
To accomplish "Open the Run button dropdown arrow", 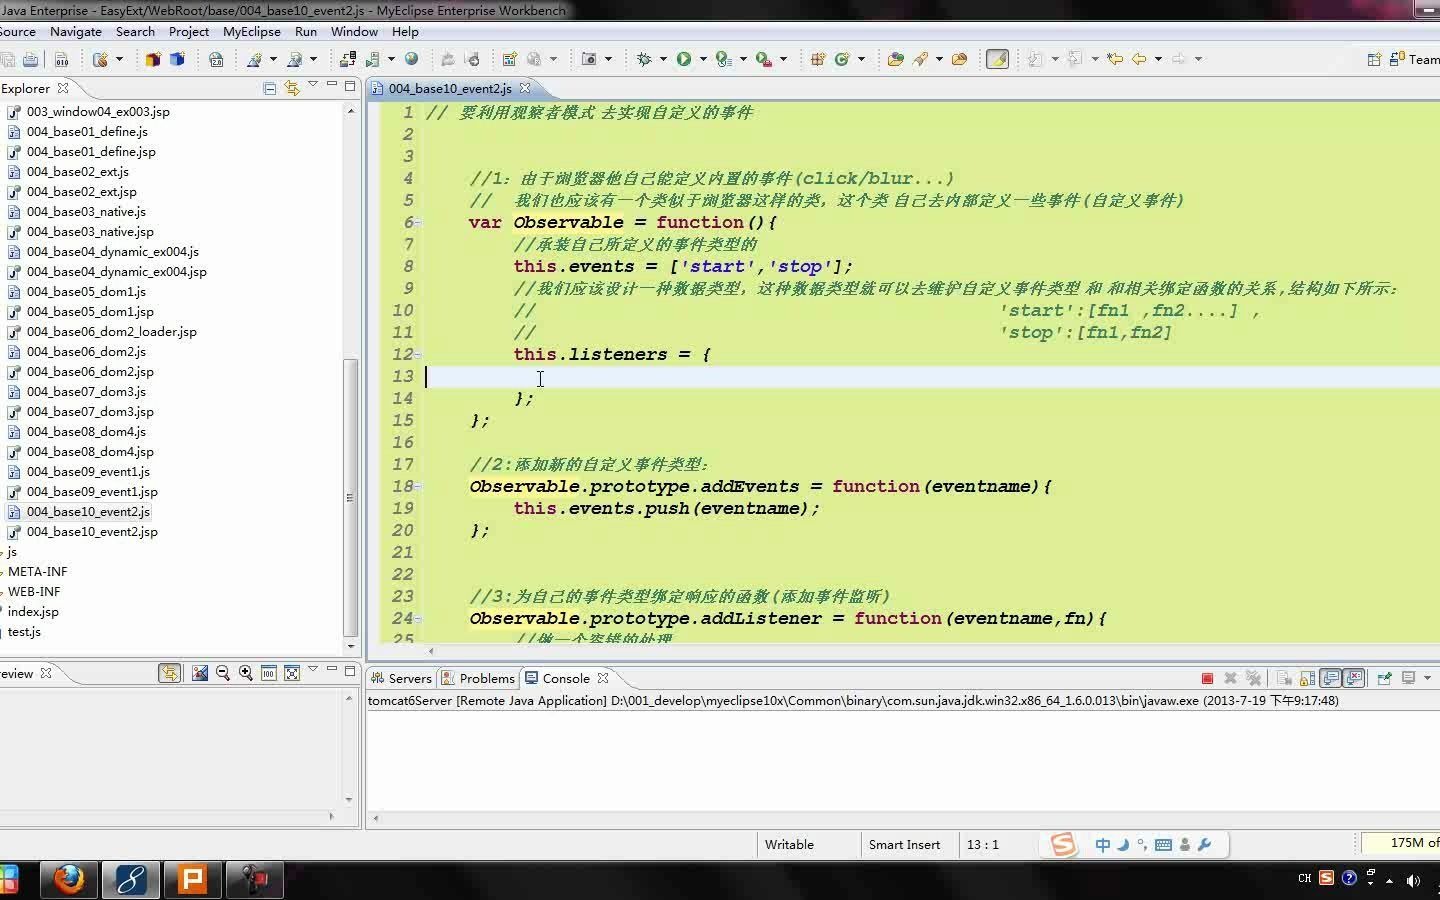I will 703,59.
